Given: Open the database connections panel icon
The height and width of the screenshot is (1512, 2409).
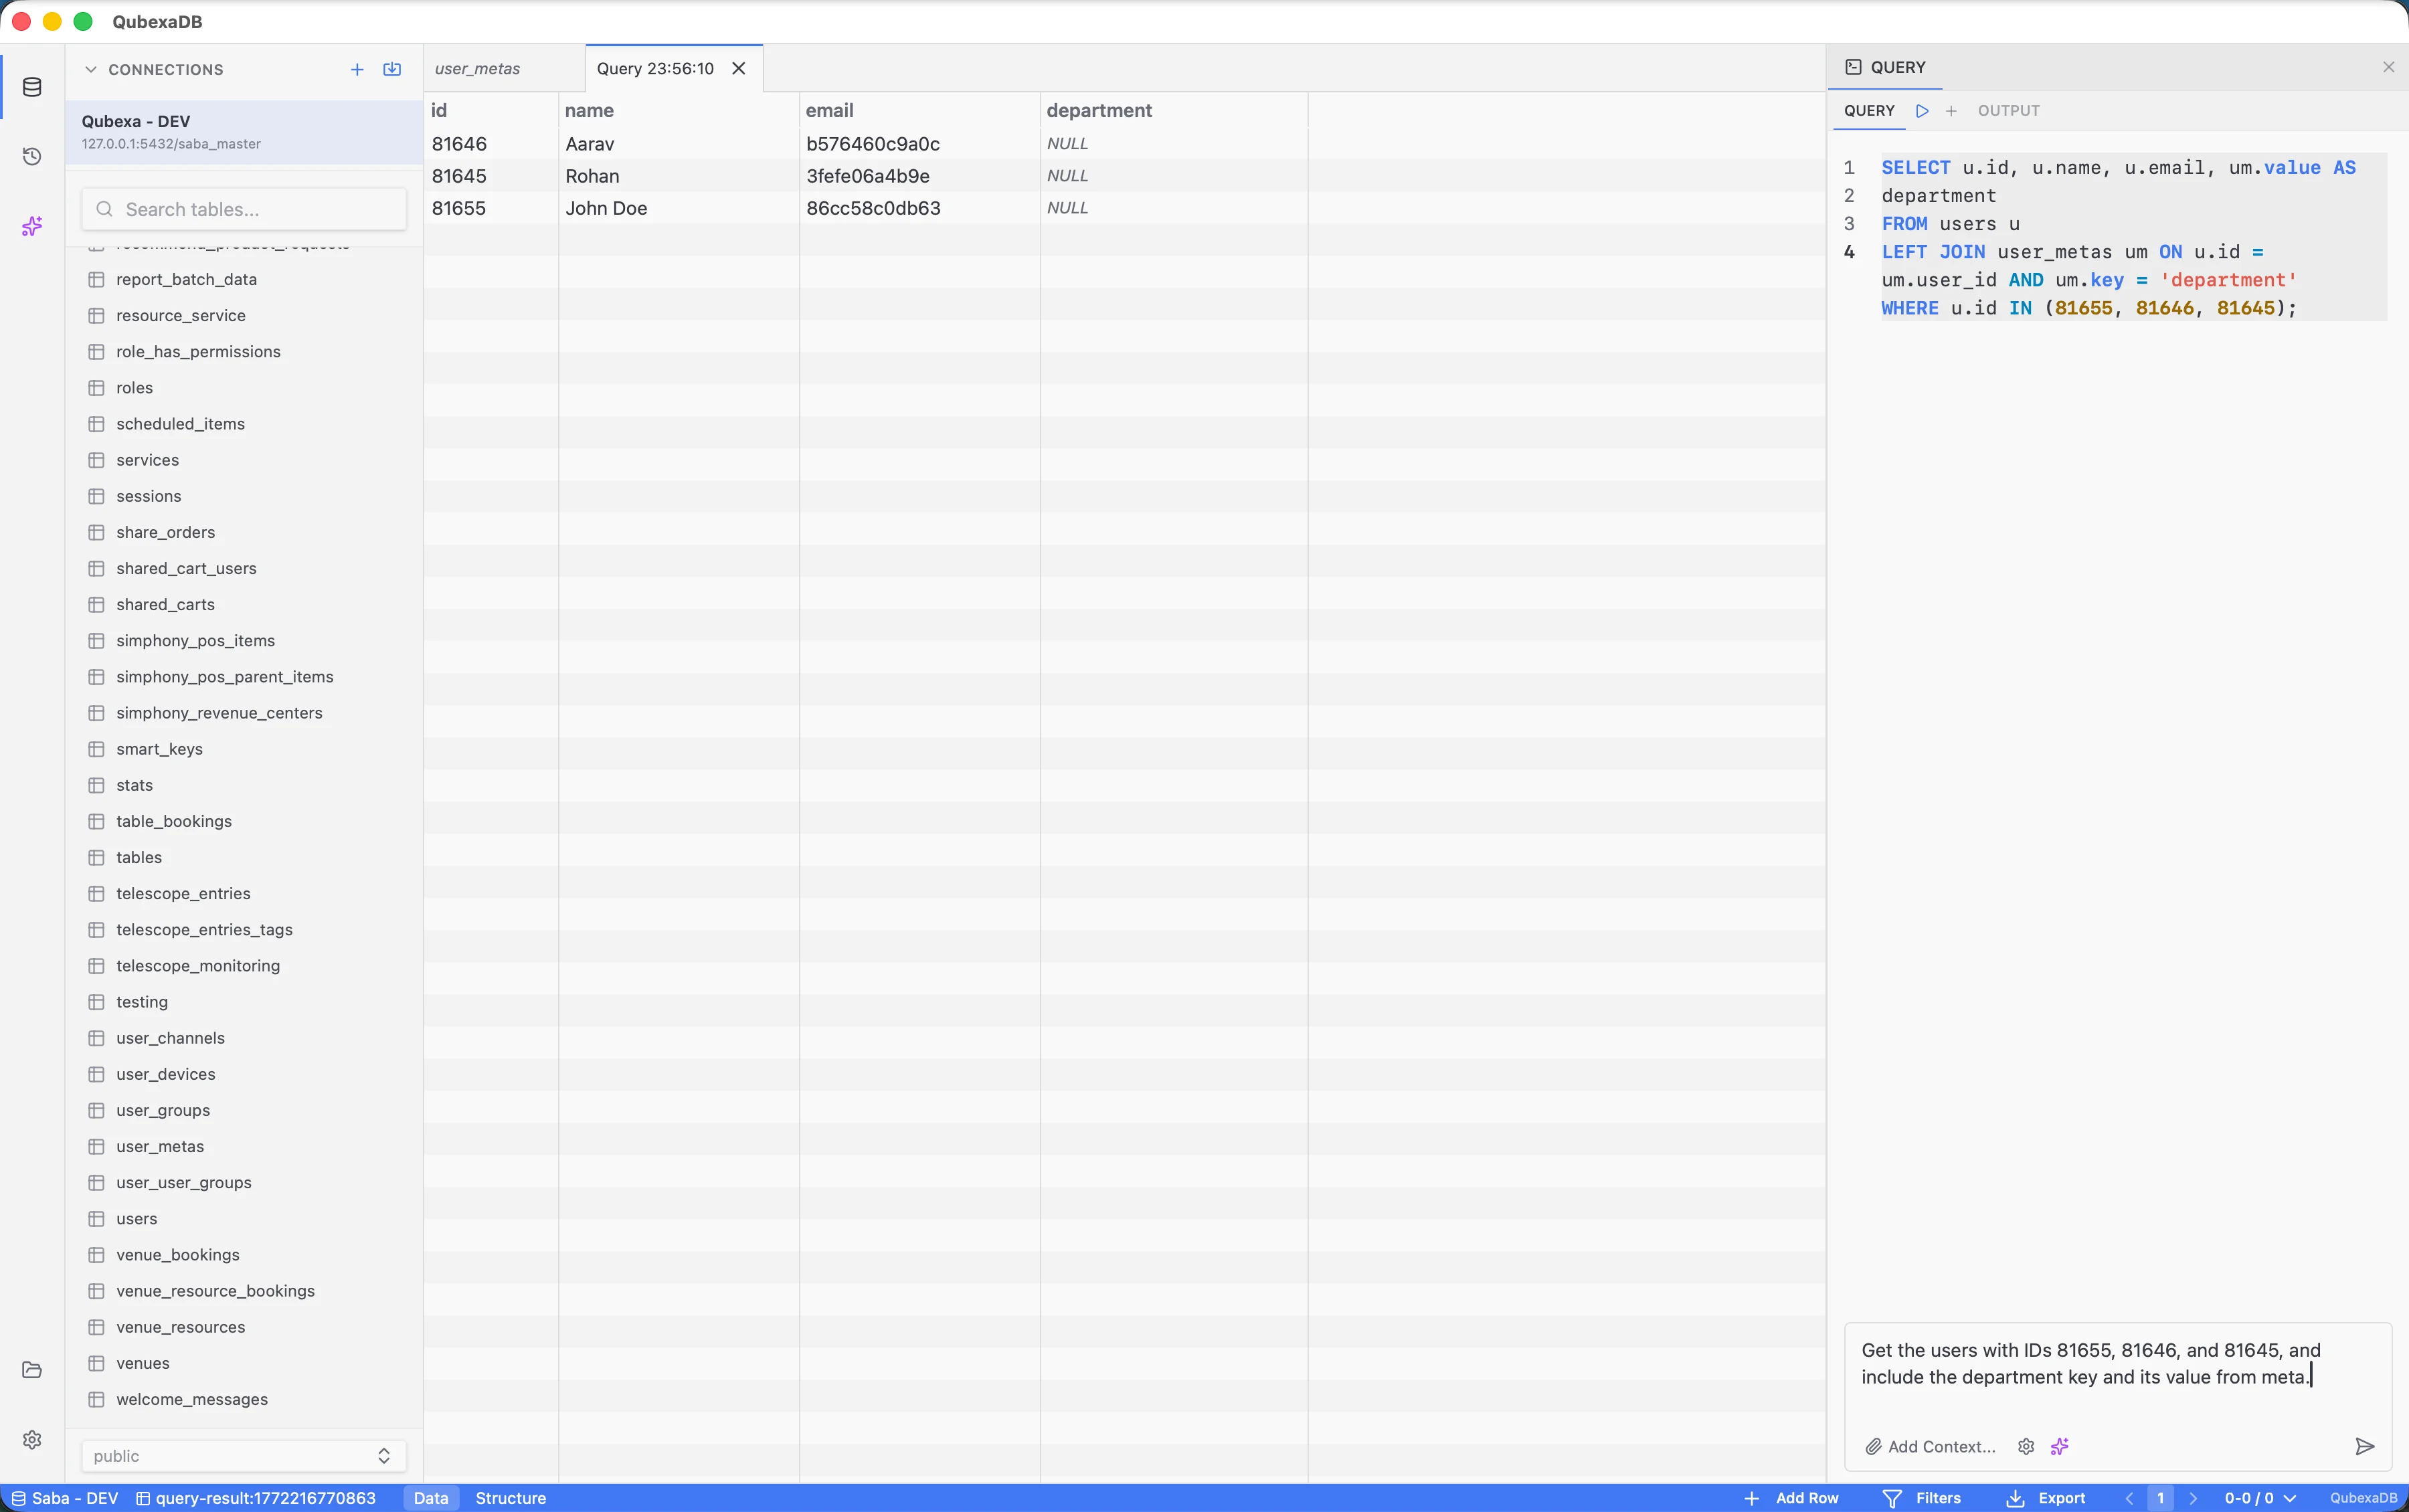Looking at the screenshot, I should [x=32, y=86].
